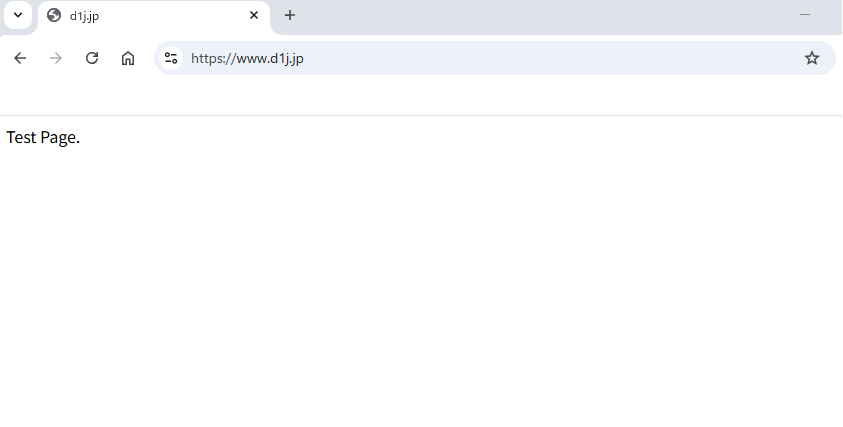Screen dimensions: 843x427
Task: Go back to the previous page
Action: coord(20,58)
